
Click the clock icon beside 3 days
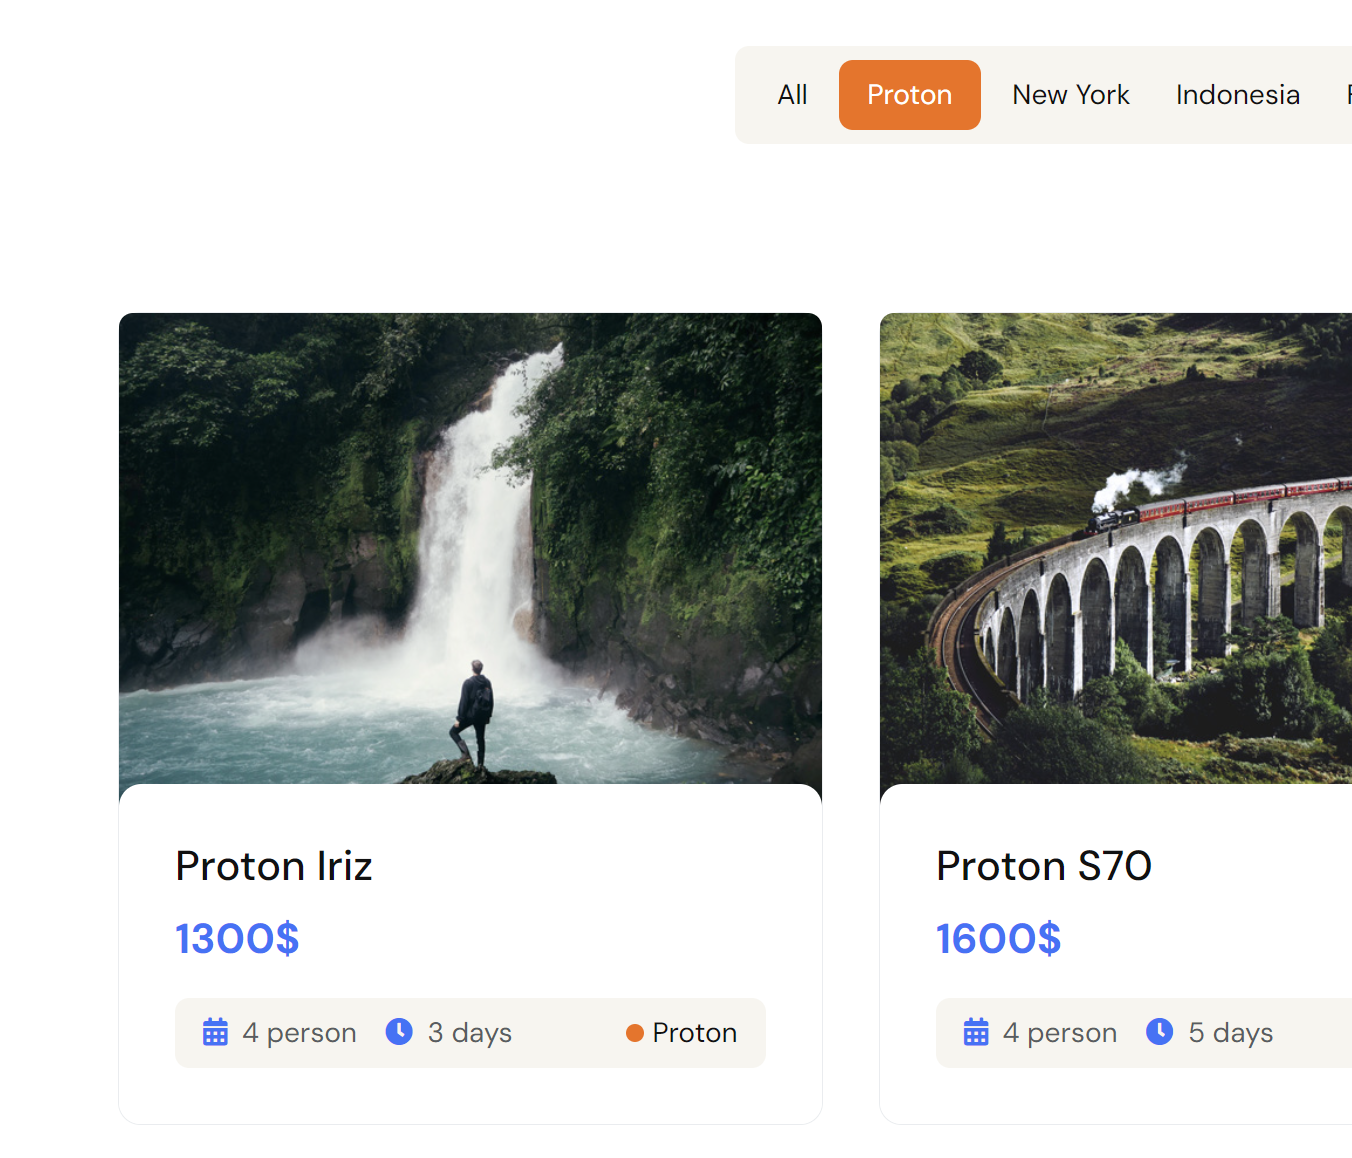[x=399, y=1031]
